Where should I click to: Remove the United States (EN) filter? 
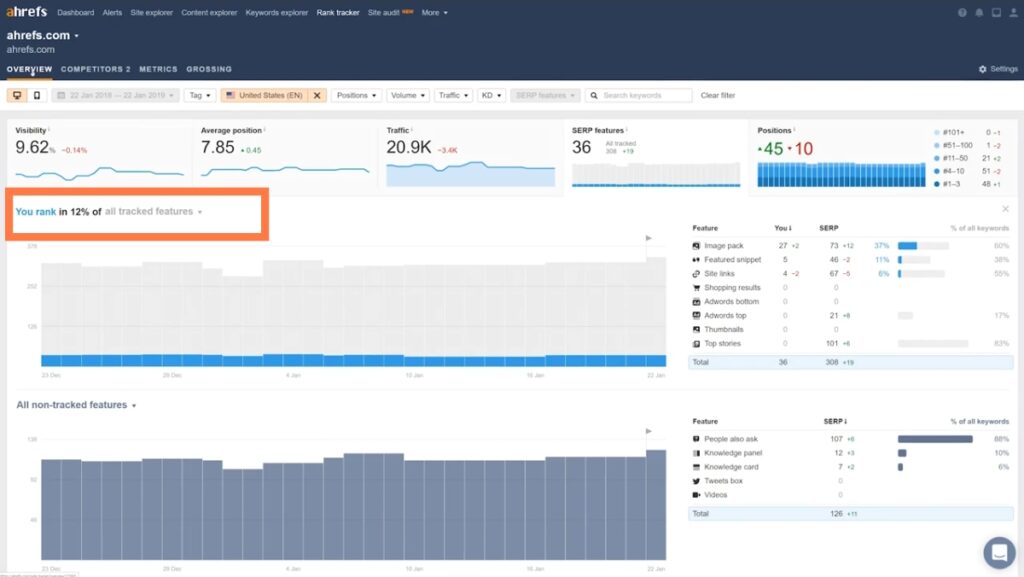click(317, 95)
